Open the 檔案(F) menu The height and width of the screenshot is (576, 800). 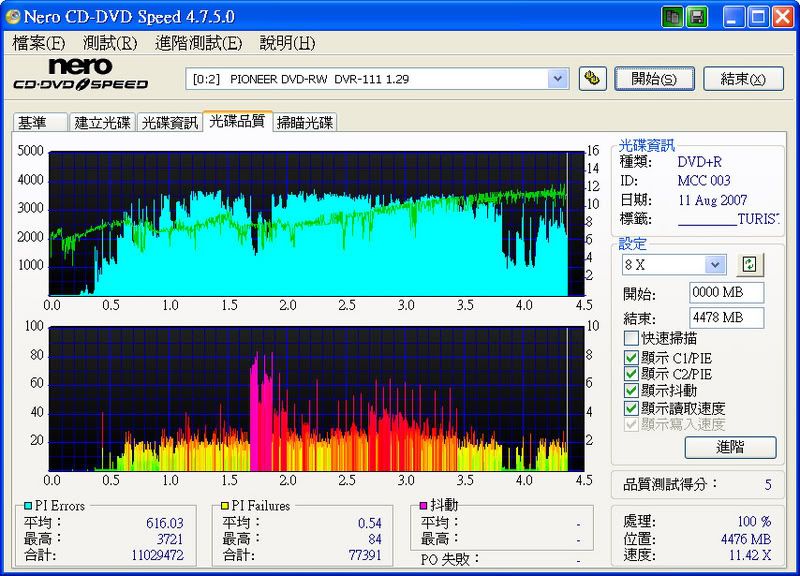point(39,43)
